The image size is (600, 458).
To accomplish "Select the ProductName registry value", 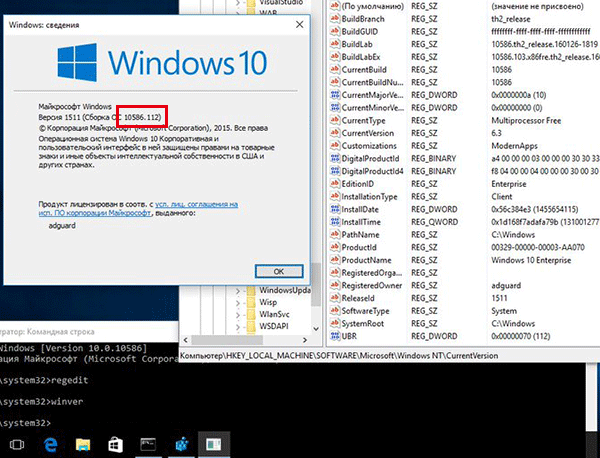I will [366, 260].
